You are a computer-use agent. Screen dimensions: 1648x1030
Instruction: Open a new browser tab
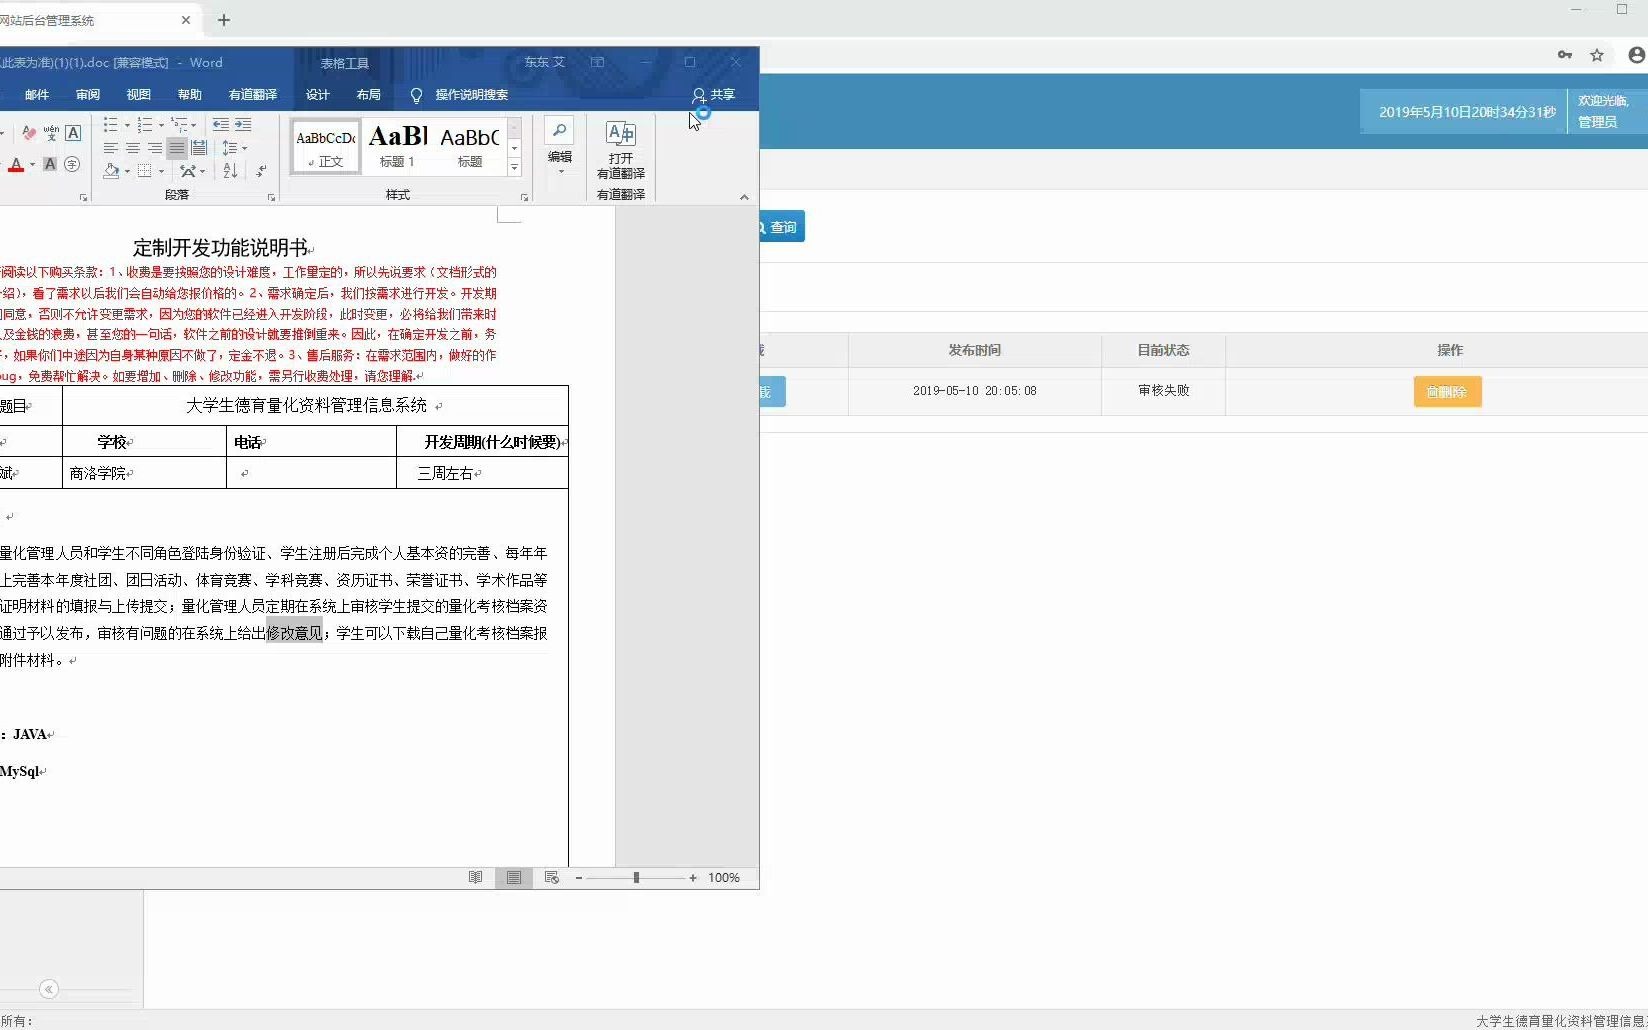coord(224,20)
